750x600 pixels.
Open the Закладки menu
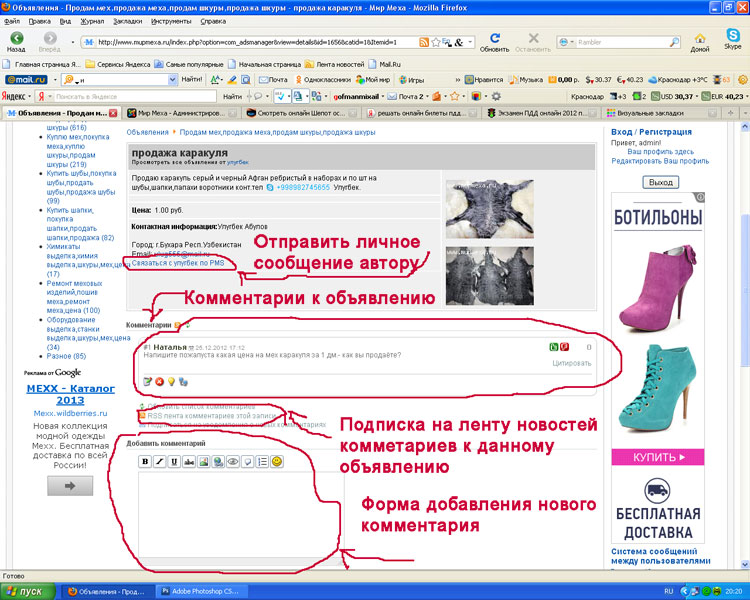coord(128,21)
